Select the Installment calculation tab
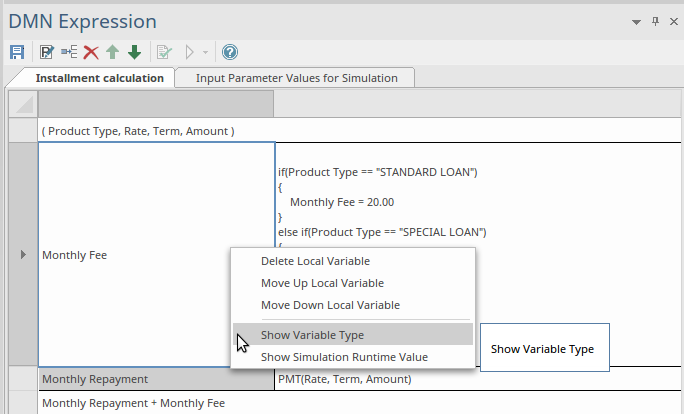 pyautogui.click(x=99, y=78)
